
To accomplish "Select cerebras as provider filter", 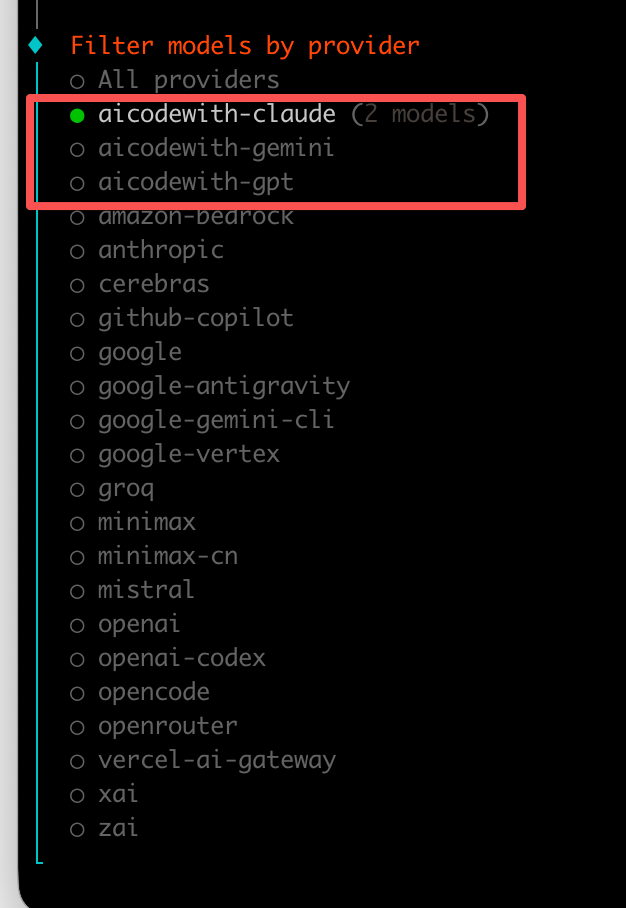I will [153, 284].
